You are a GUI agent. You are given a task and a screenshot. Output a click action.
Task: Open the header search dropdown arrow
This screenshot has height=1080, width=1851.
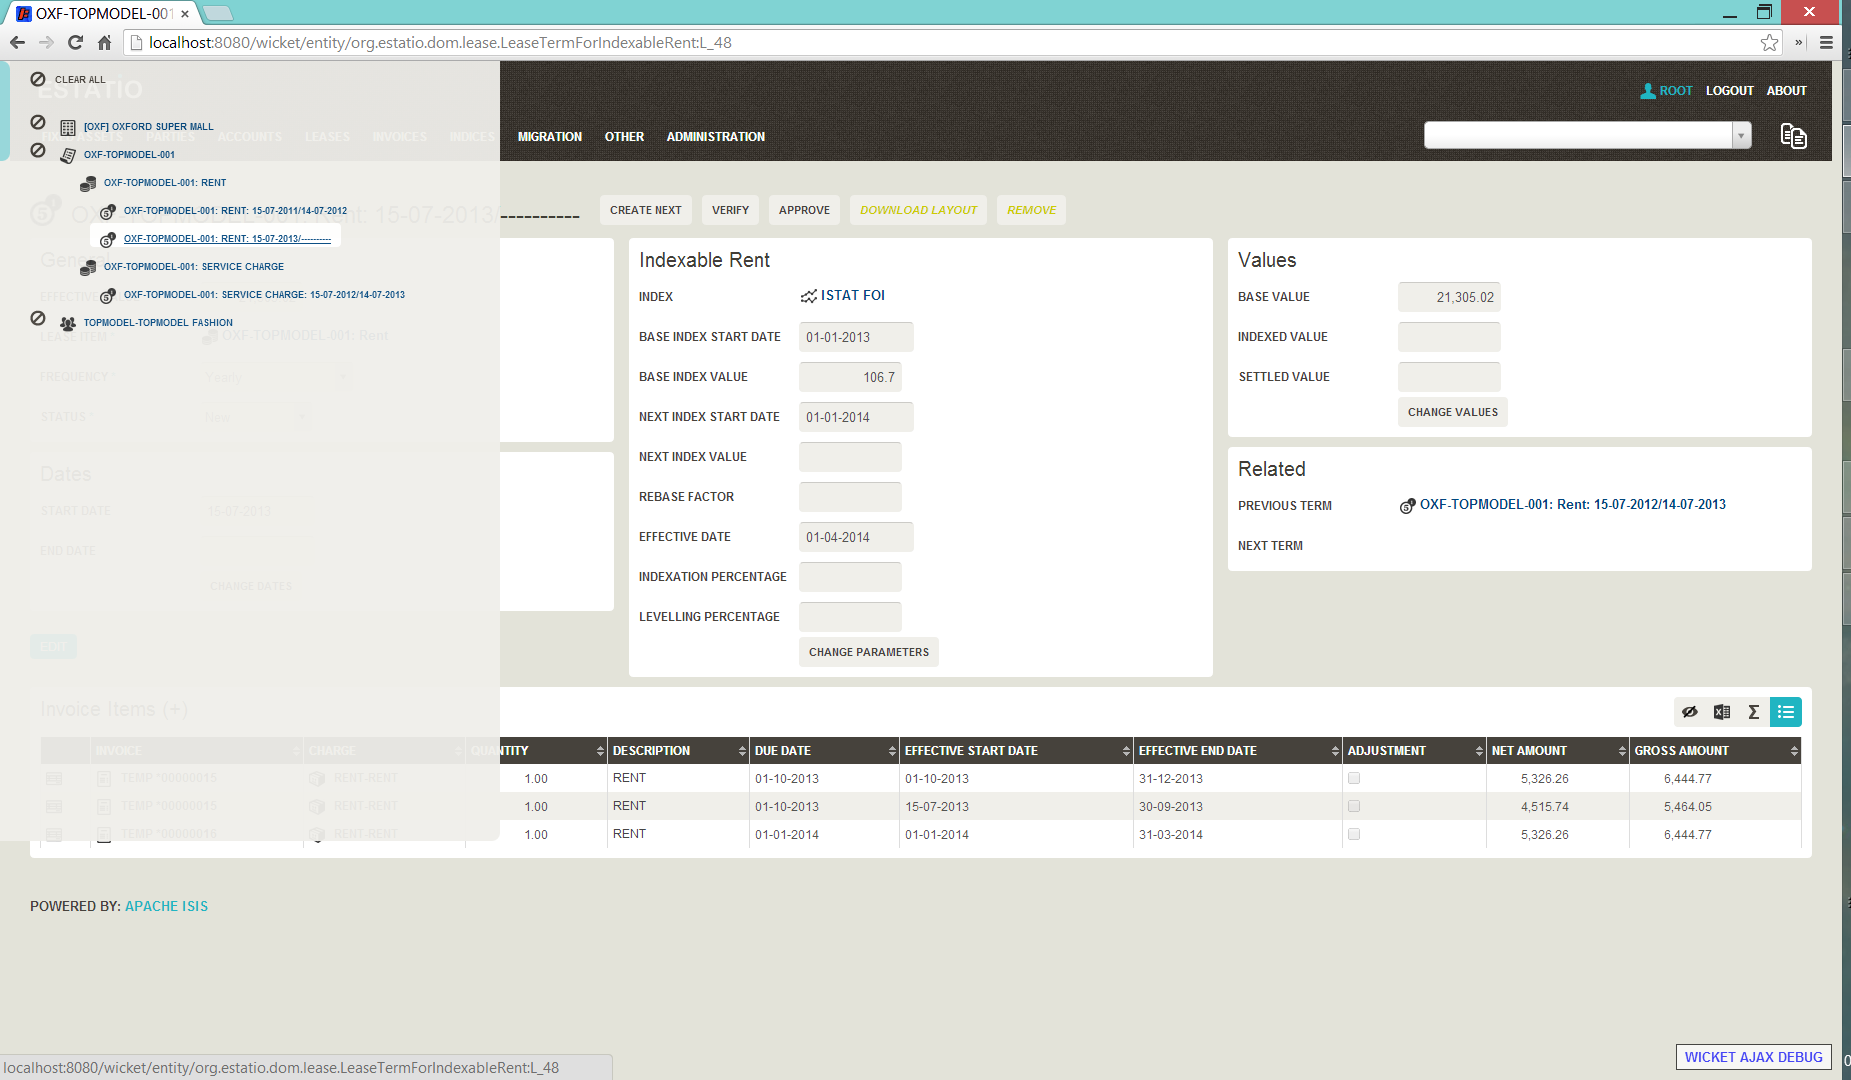(1741, 136)
